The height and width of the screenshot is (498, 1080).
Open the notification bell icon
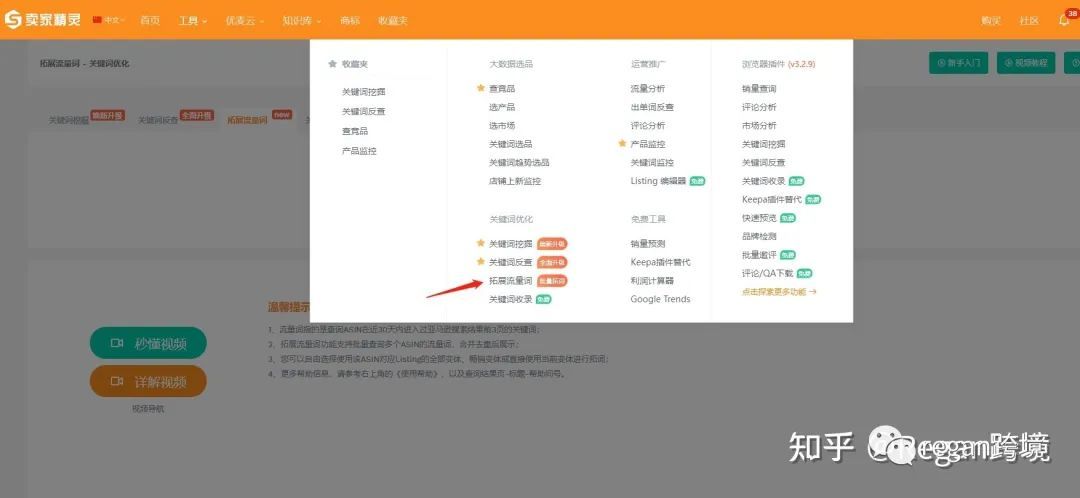coord(1064,21)
